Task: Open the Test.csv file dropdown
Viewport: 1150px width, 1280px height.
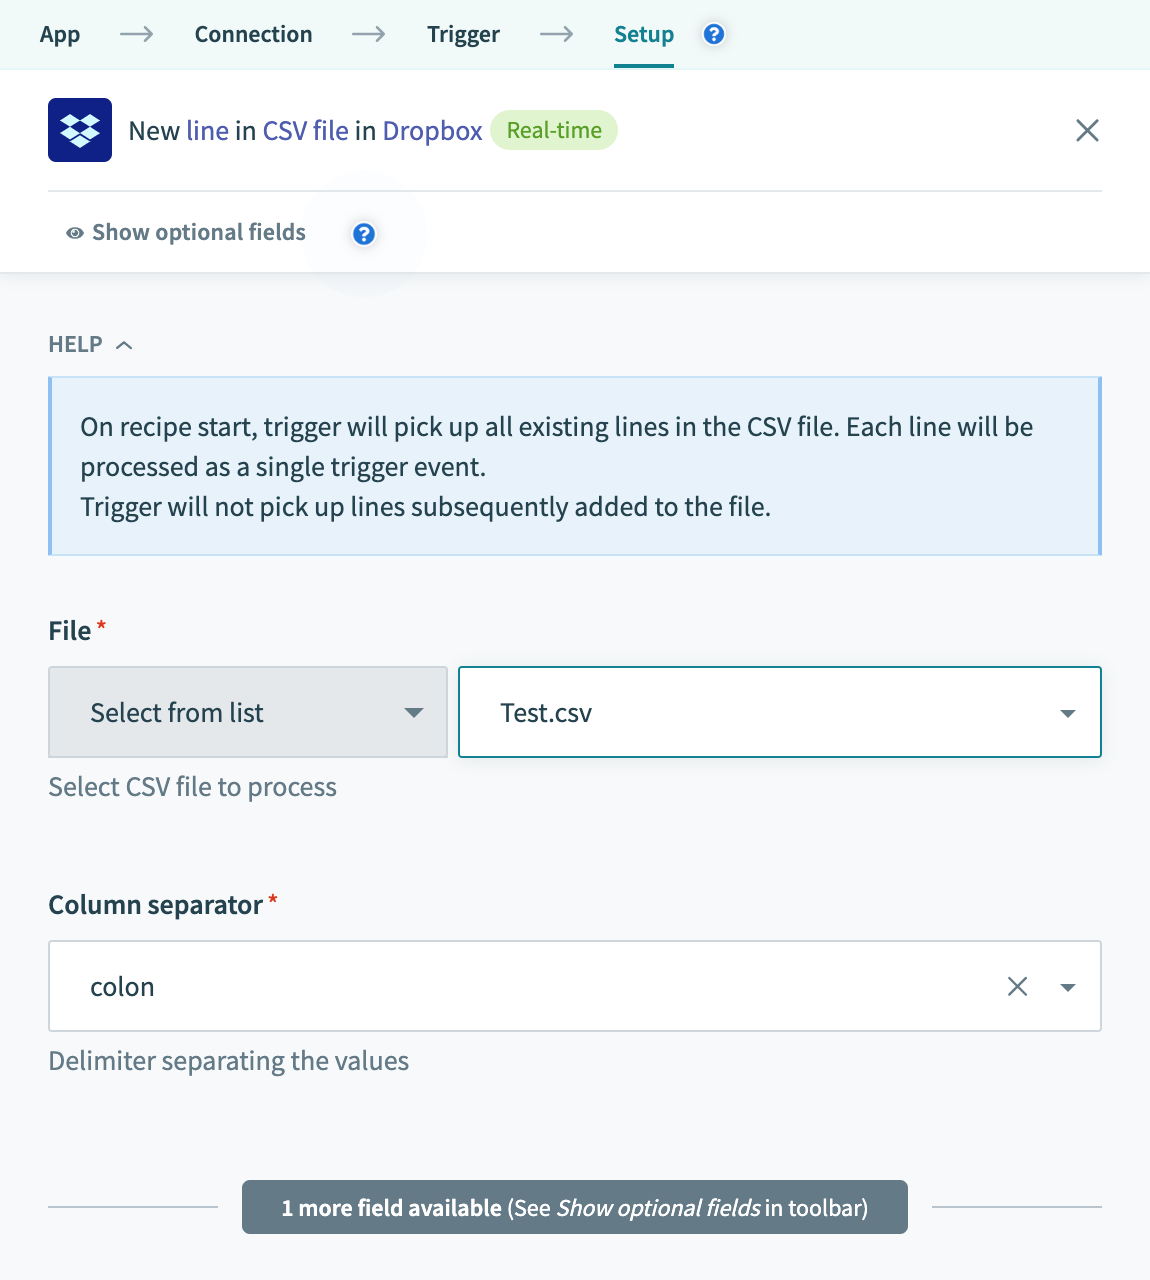Action: [1067, 712]
